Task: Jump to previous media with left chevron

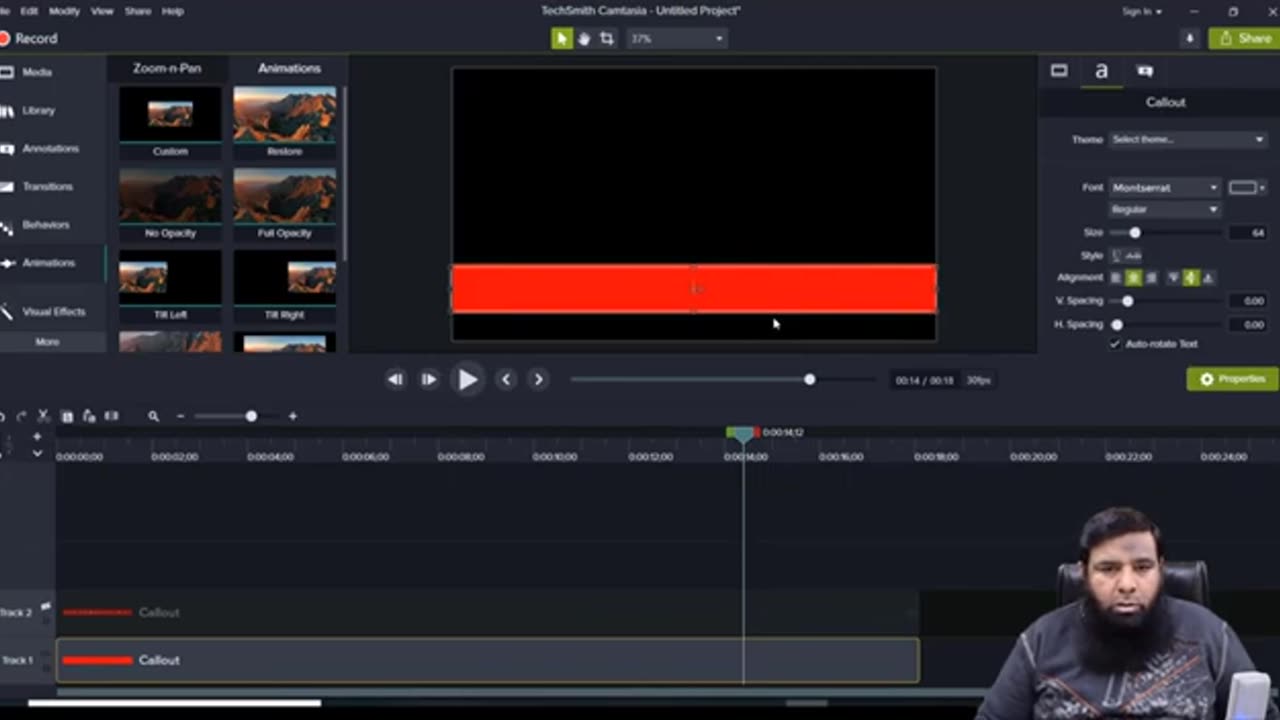Action: click(506, 379)
